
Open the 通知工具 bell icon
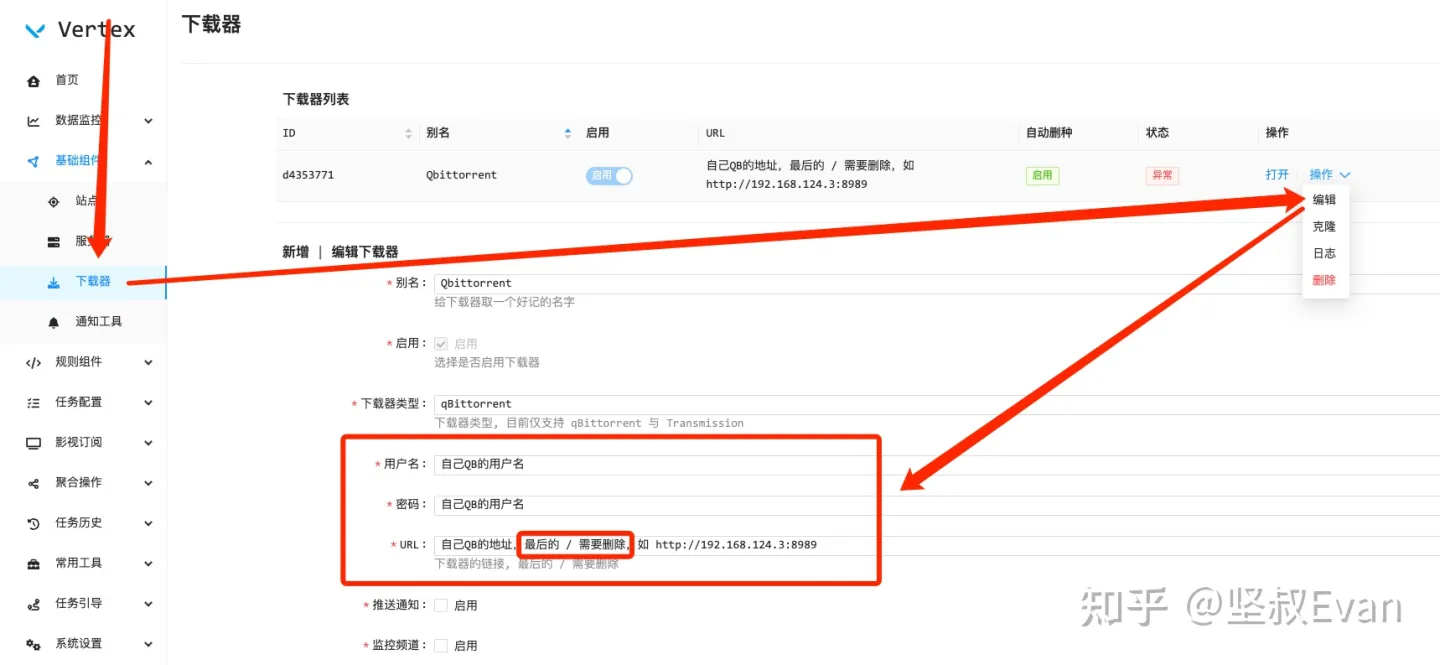tap(54, 322)
